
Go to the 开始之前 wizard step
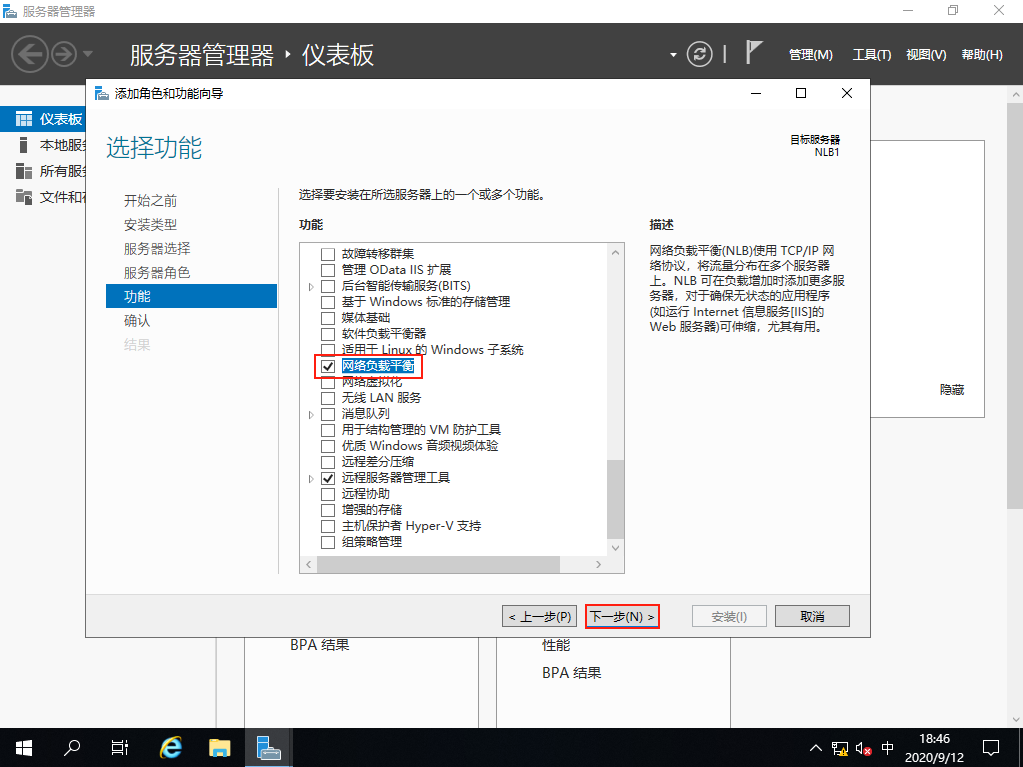[150, 201]
